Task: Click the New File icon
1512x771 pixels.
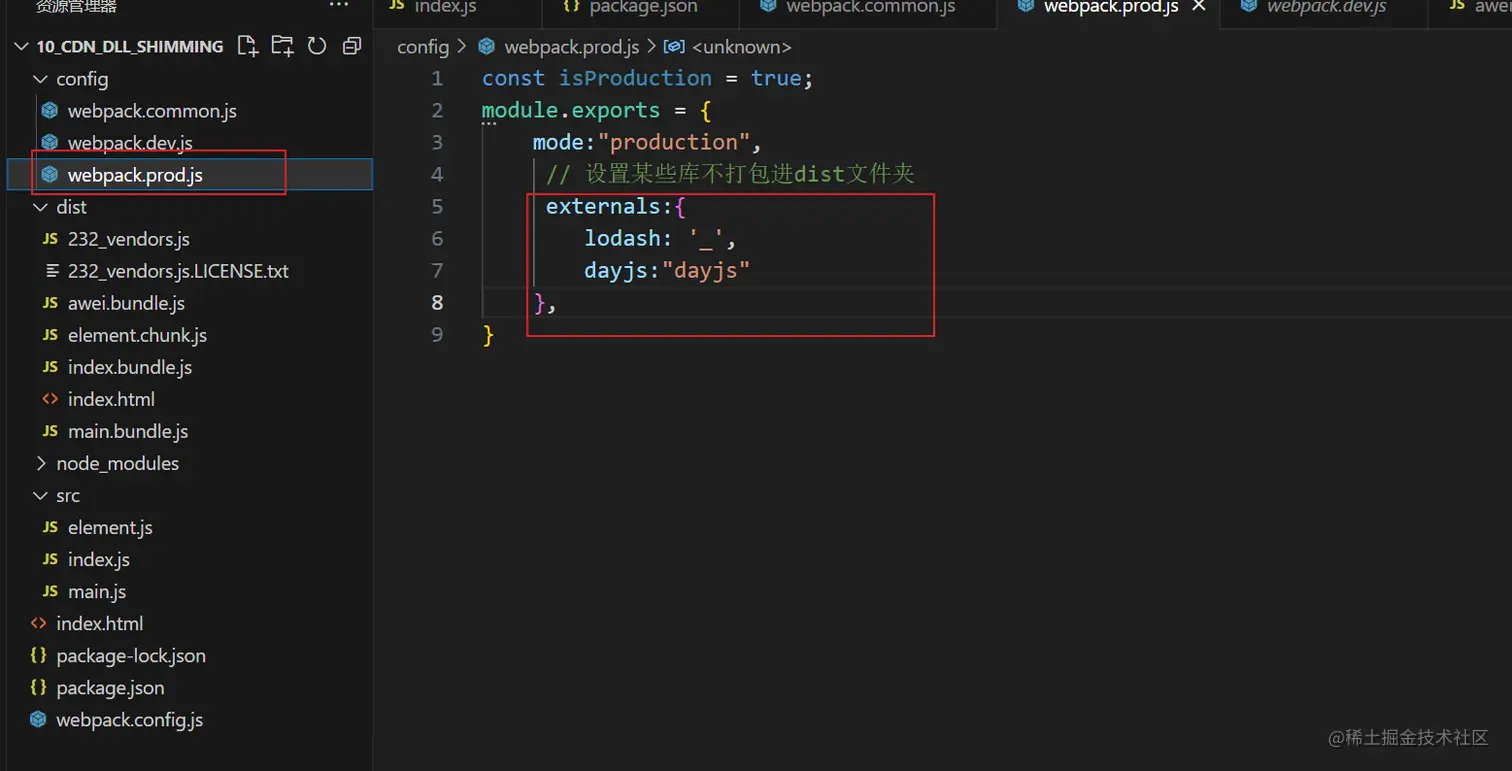Action: coord(247,46)
